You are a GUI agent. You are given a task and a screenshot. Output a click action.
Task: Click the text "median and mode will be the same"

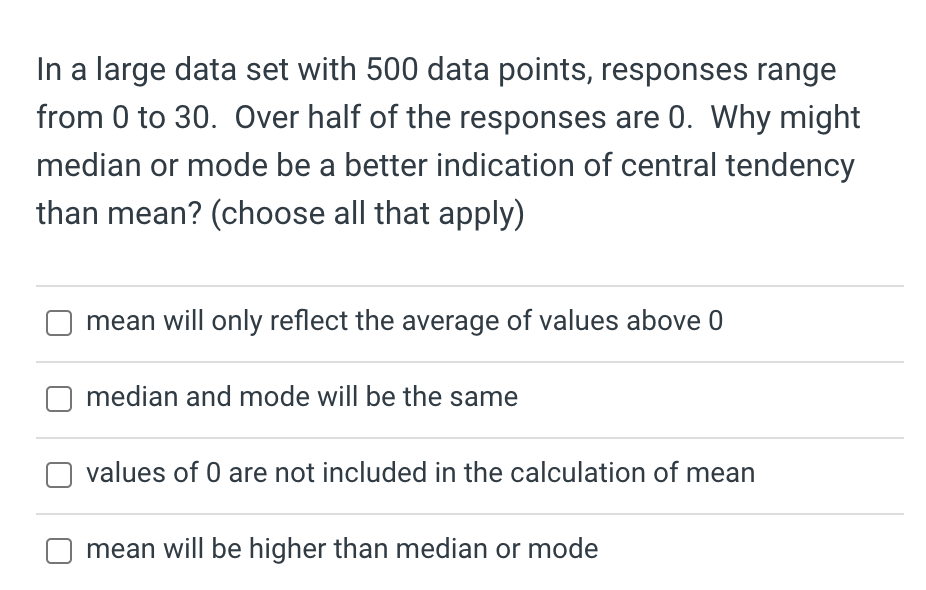pos(302,397)
